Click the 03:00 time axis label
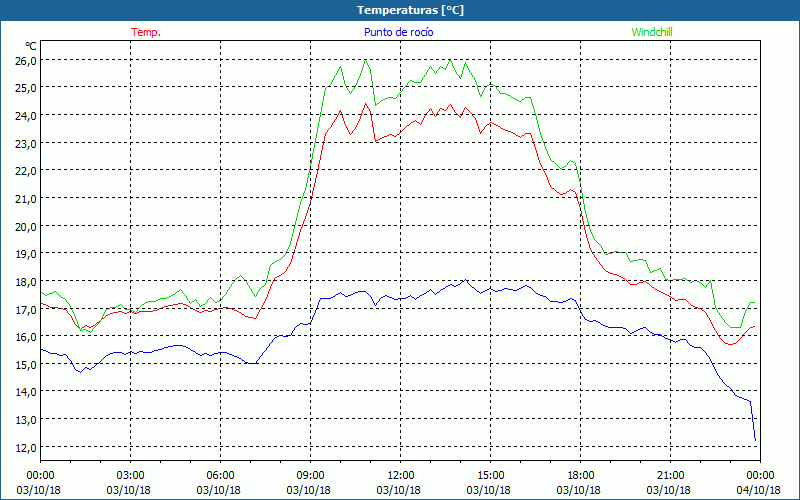The height and width of the screenshot is (500, 800). (x=130, y=475)
